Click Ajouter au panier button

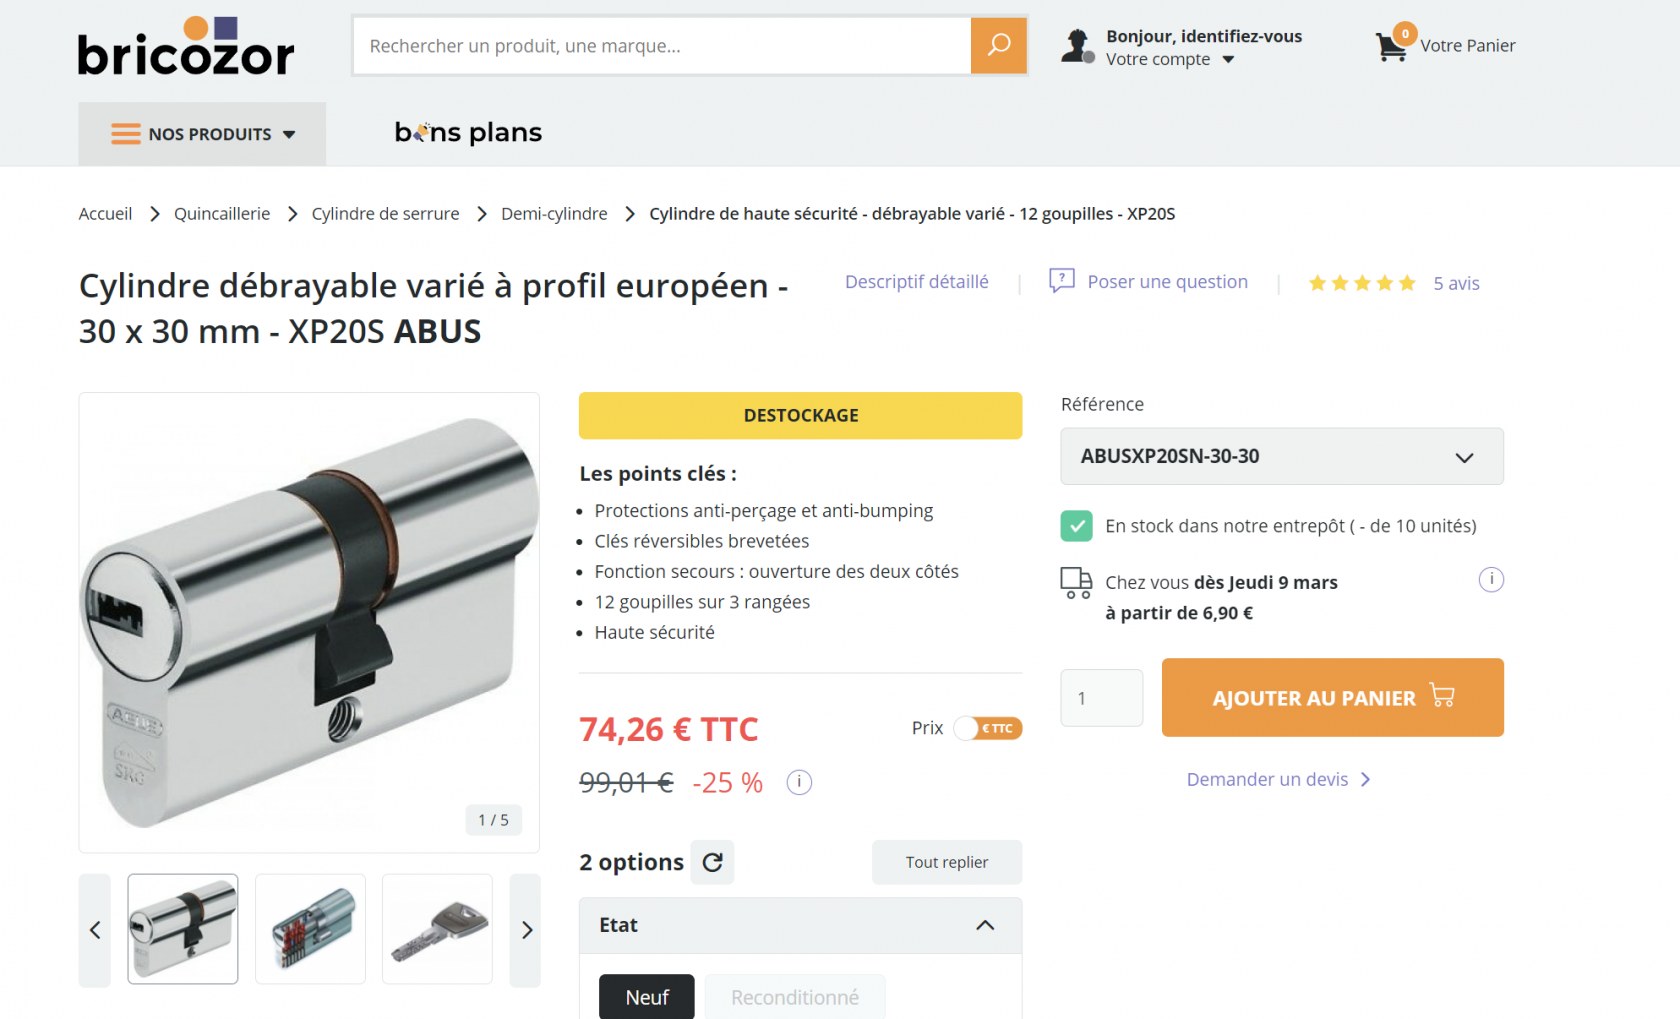(1332, 697)
